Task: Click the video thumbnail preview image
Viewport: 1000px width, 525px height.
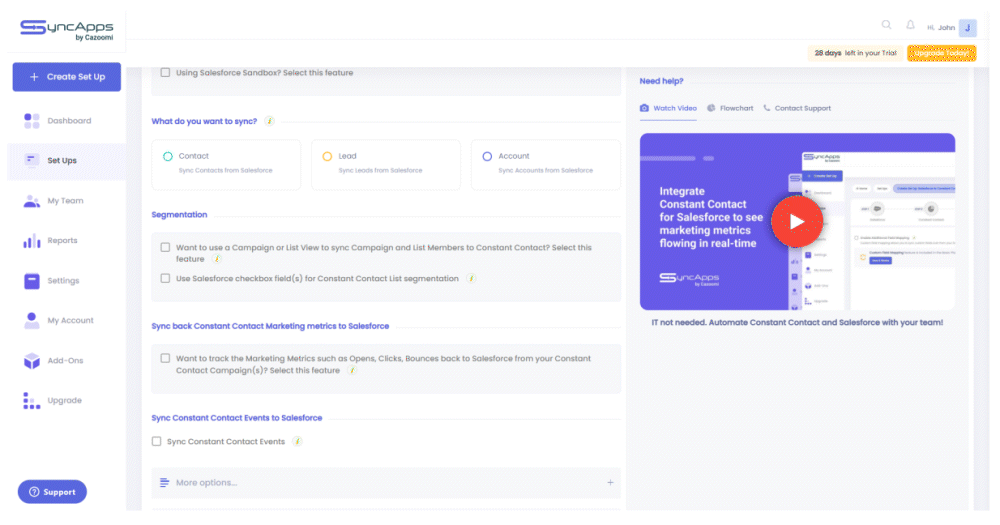Action: tap(797, 221)
